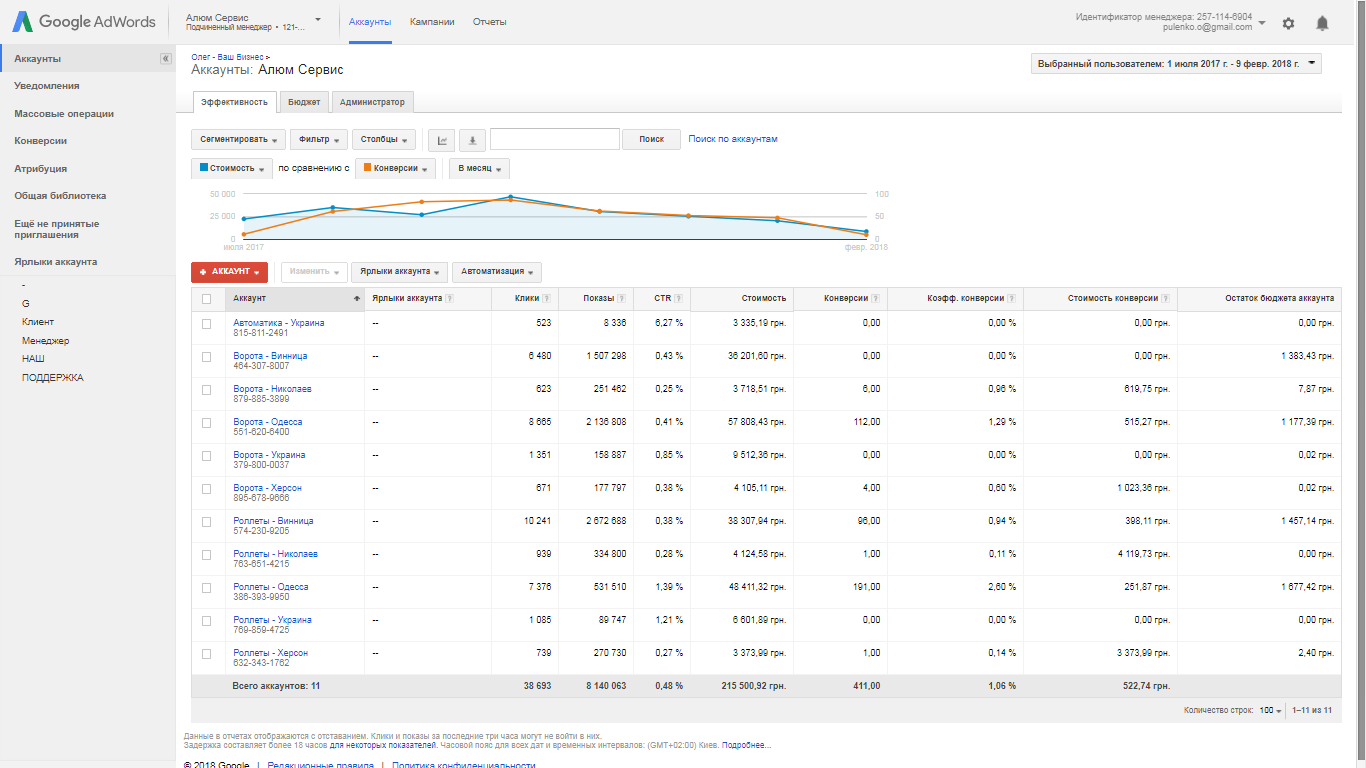The height and width of the screenshot is (768, 1366).
Task: Switch to the Бюджет tab
Action: 304,102
